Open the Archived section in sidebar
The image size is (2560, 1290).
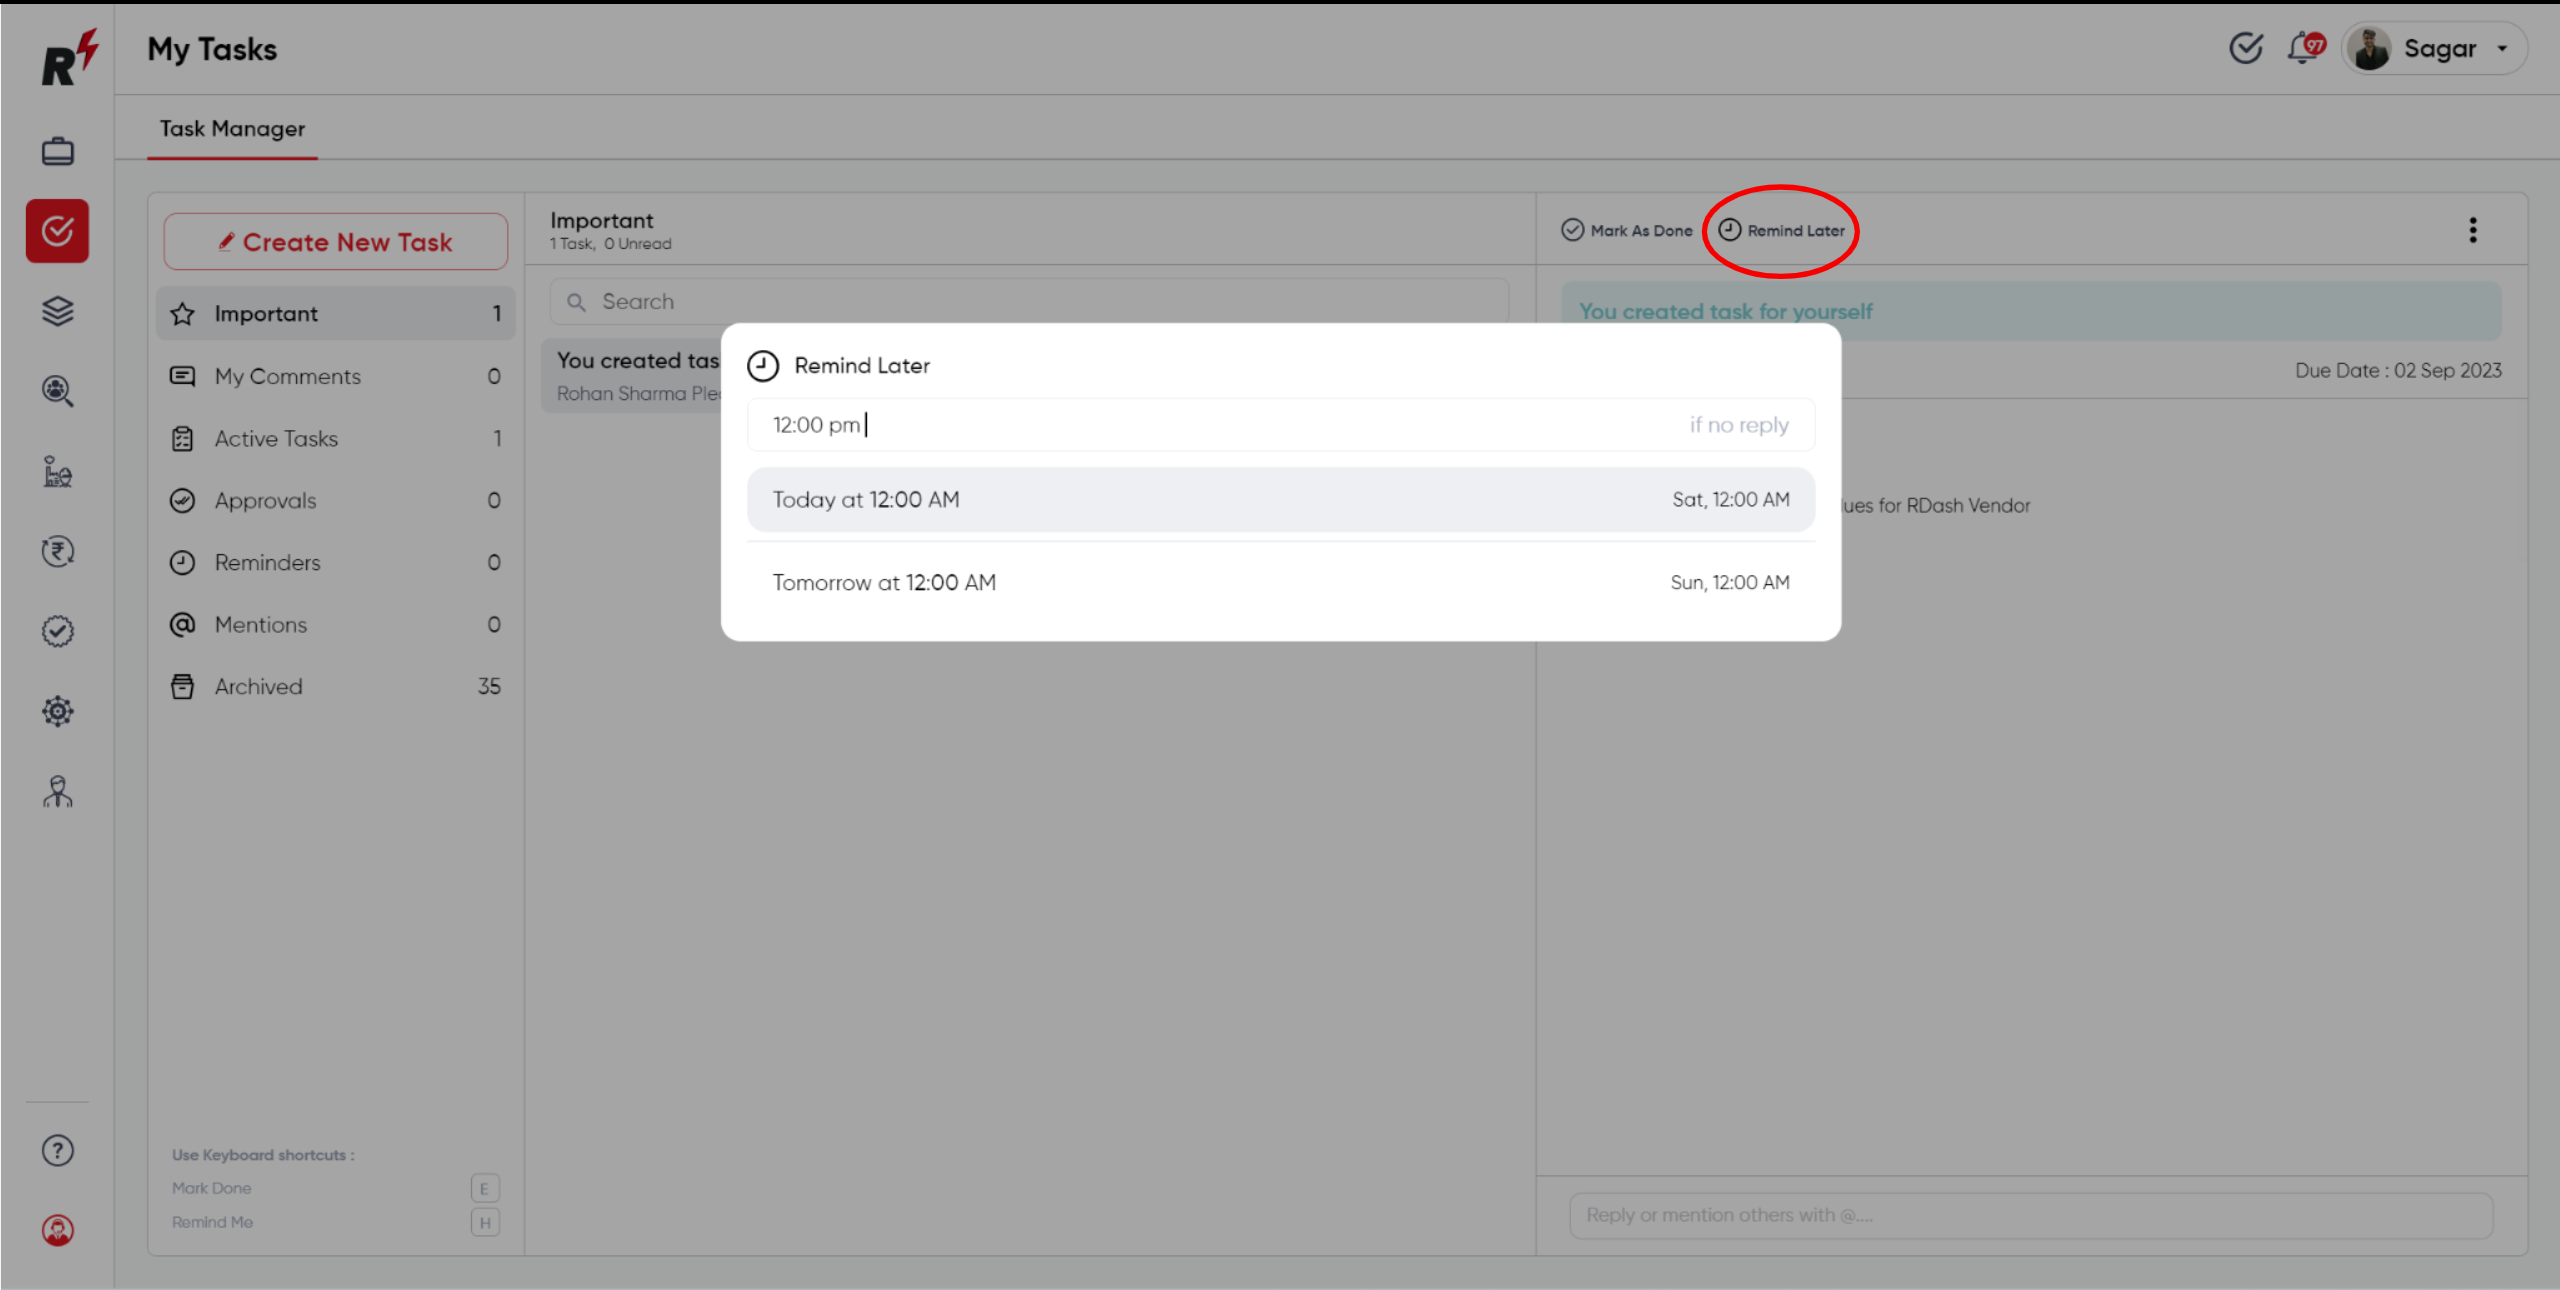tap(260, 688)
